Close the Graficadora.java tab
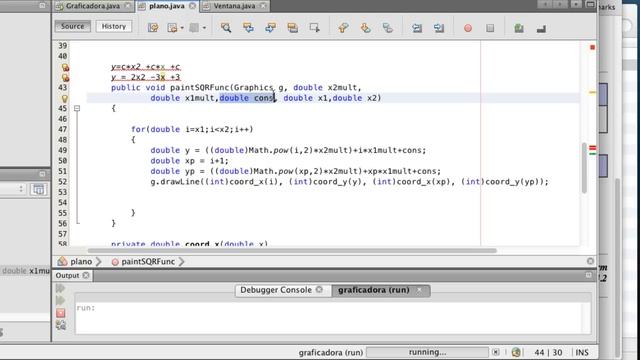The image size is (640, 360). [x=128, y=6]
